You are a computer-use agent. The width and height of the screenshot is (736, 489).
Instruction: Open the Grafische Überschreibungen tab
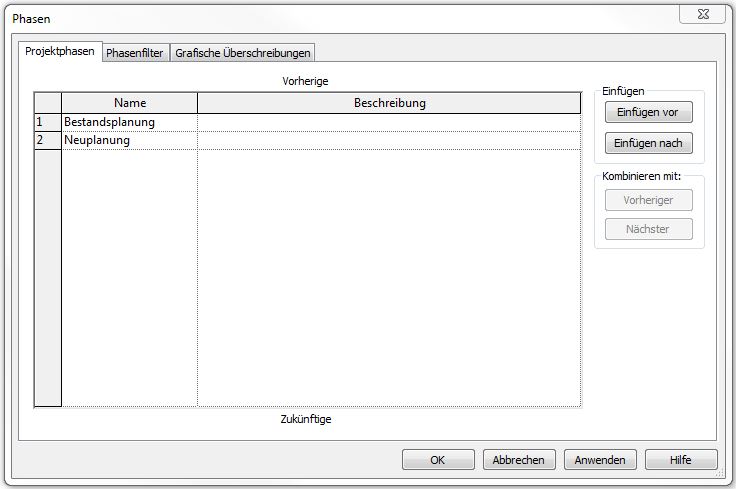click(243, 53)
